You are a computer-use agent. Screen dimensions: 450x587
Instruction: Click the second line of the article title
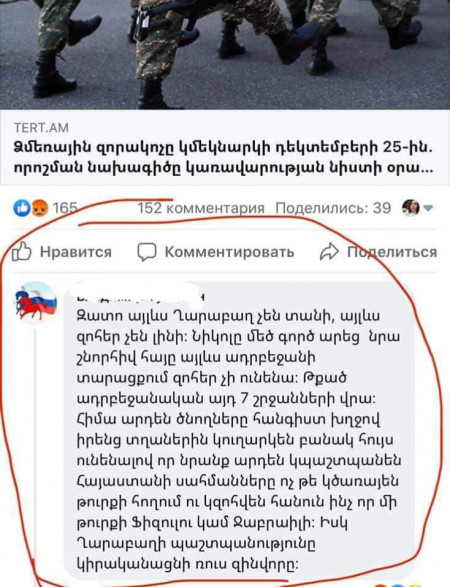[224, 168]
